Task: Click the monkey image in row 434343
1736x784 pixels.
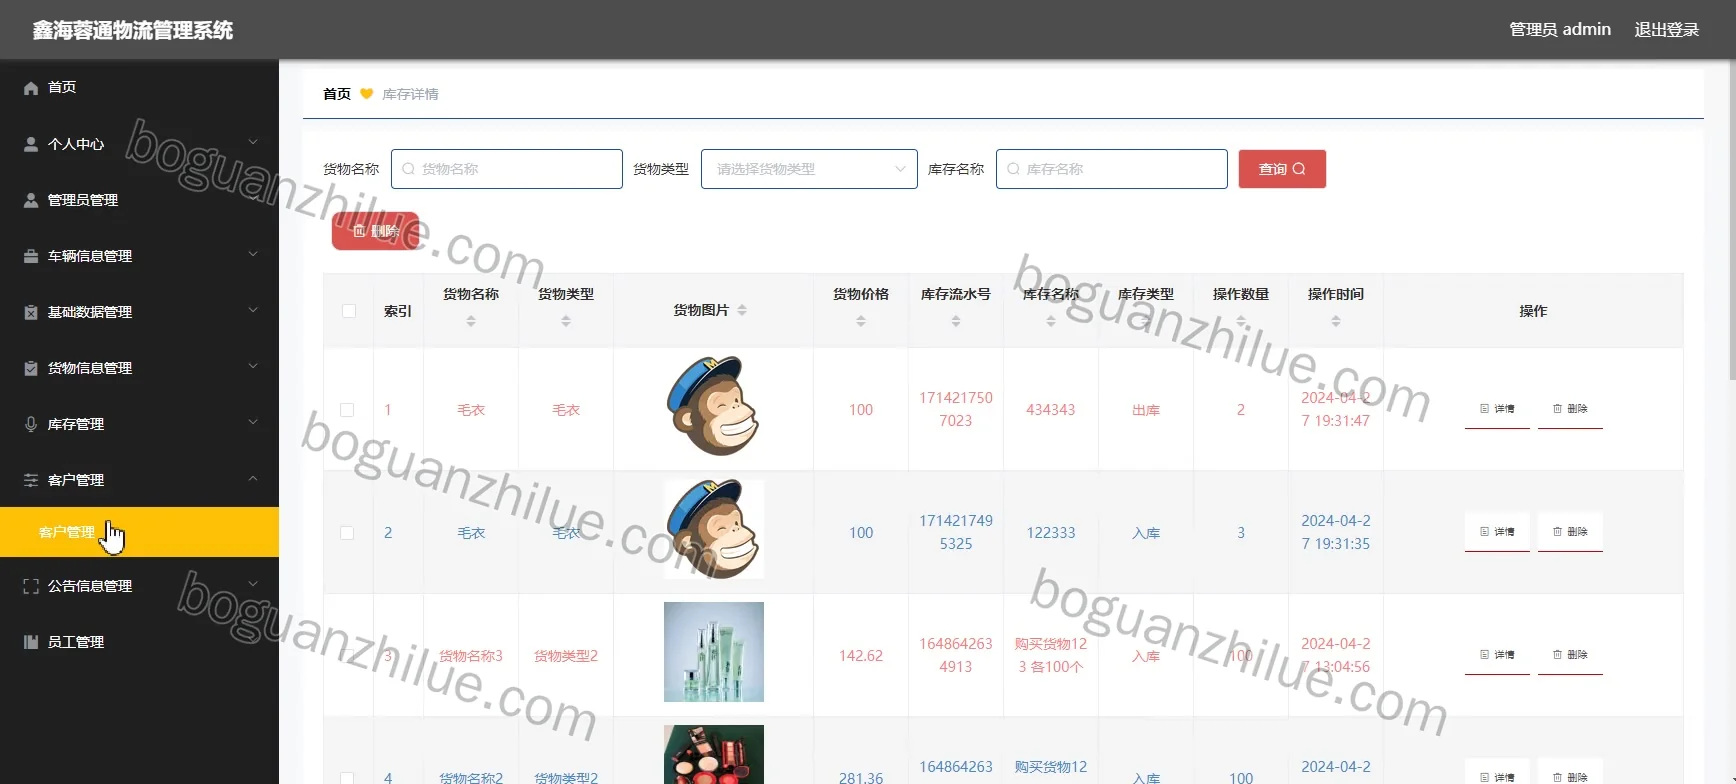Action: (714, 406)
